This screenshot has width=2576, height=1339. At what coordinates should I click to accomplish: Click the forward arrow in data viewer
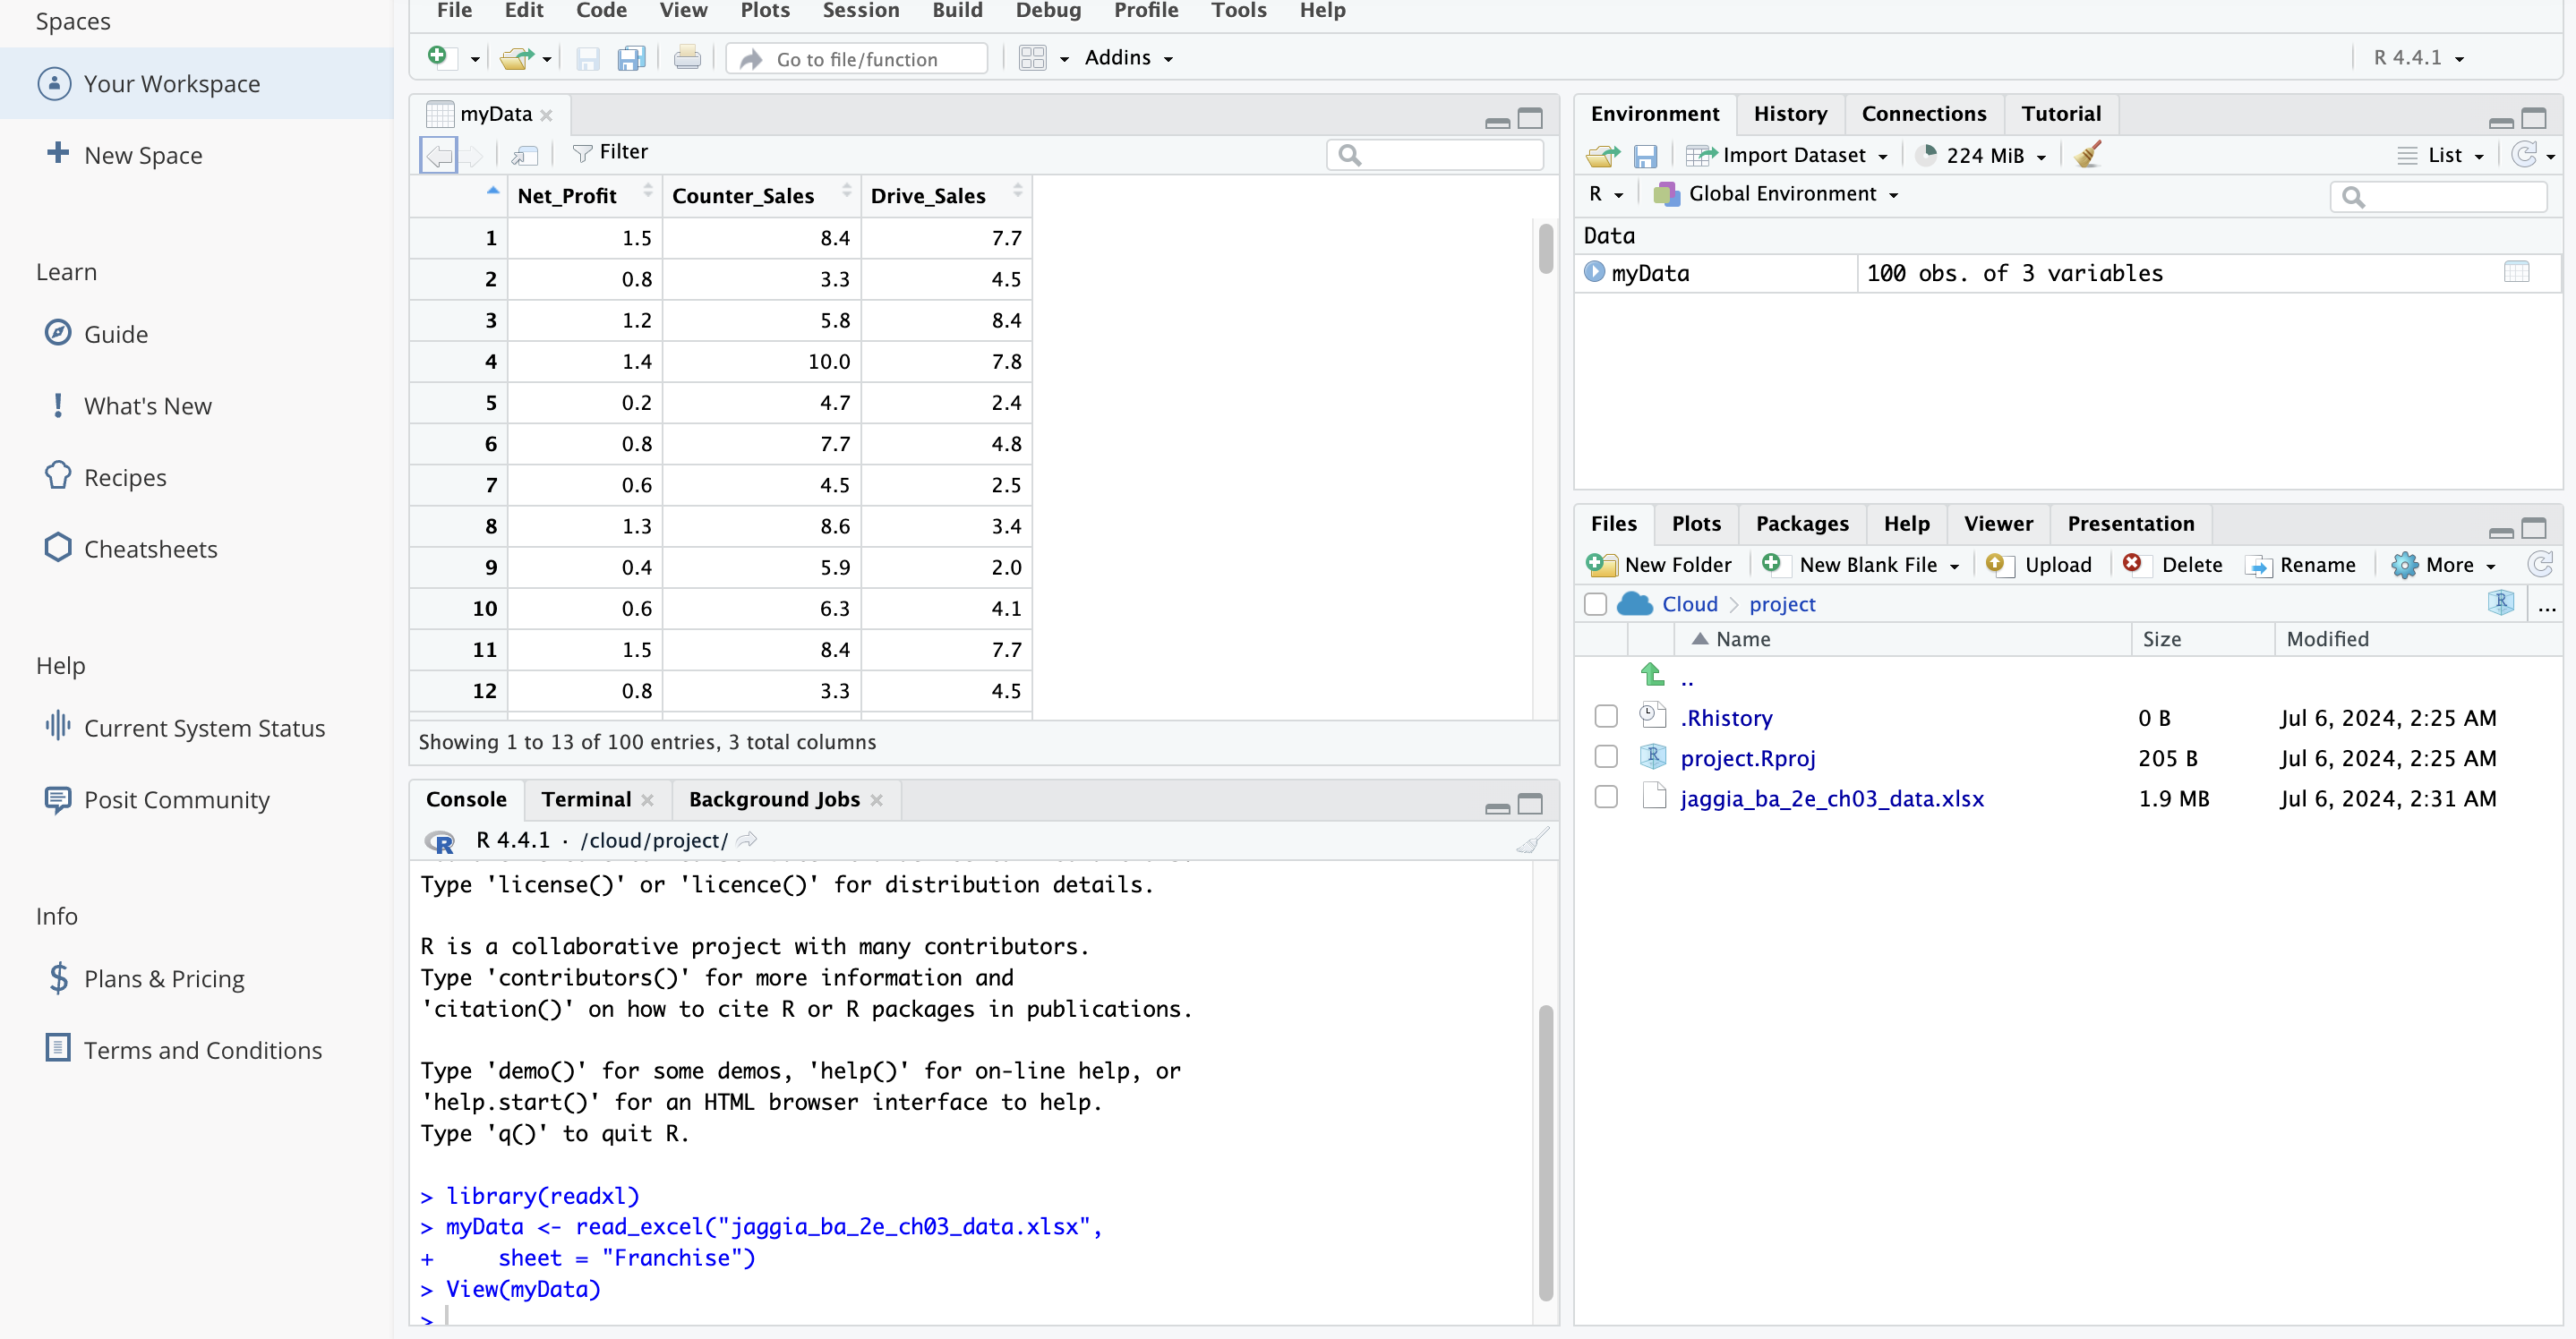472,155
